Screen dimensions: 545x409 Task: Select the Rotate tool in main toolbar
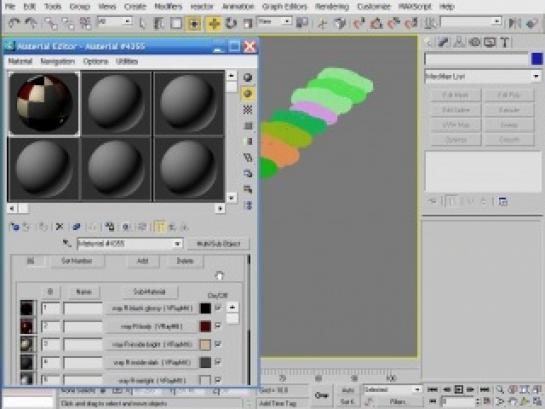[x=230, y=23]
